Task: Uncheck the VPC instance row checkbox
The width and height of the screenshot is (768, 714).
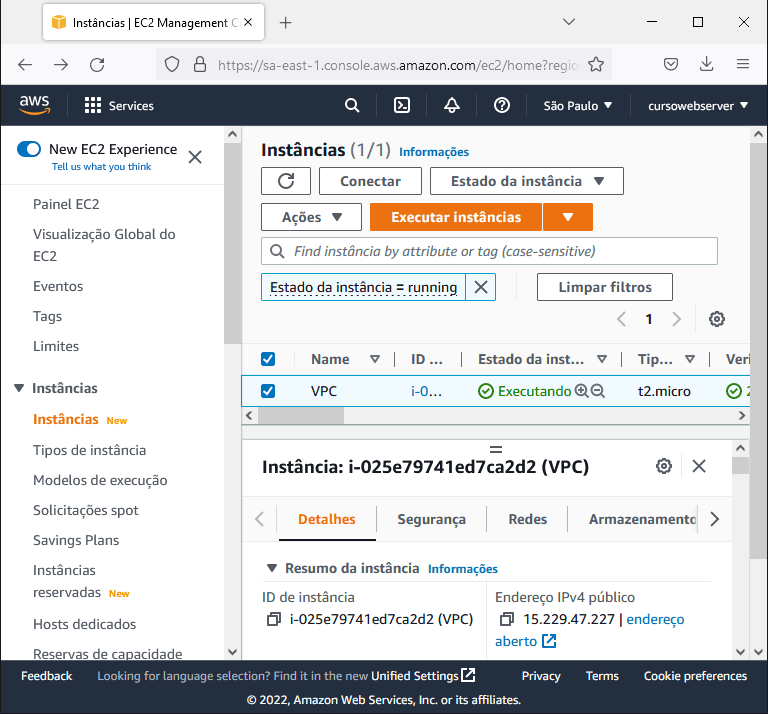Action: point(268,391)
